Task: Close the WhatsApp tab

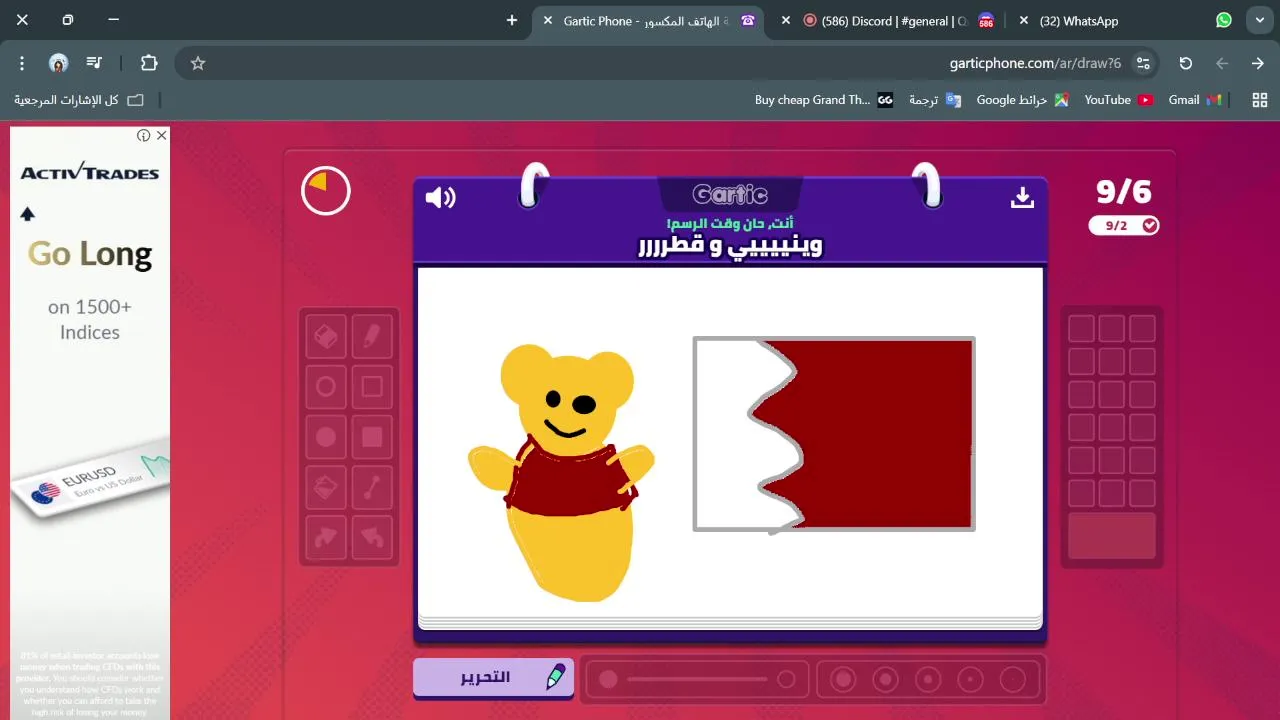Action: [x=1023, y=20]
